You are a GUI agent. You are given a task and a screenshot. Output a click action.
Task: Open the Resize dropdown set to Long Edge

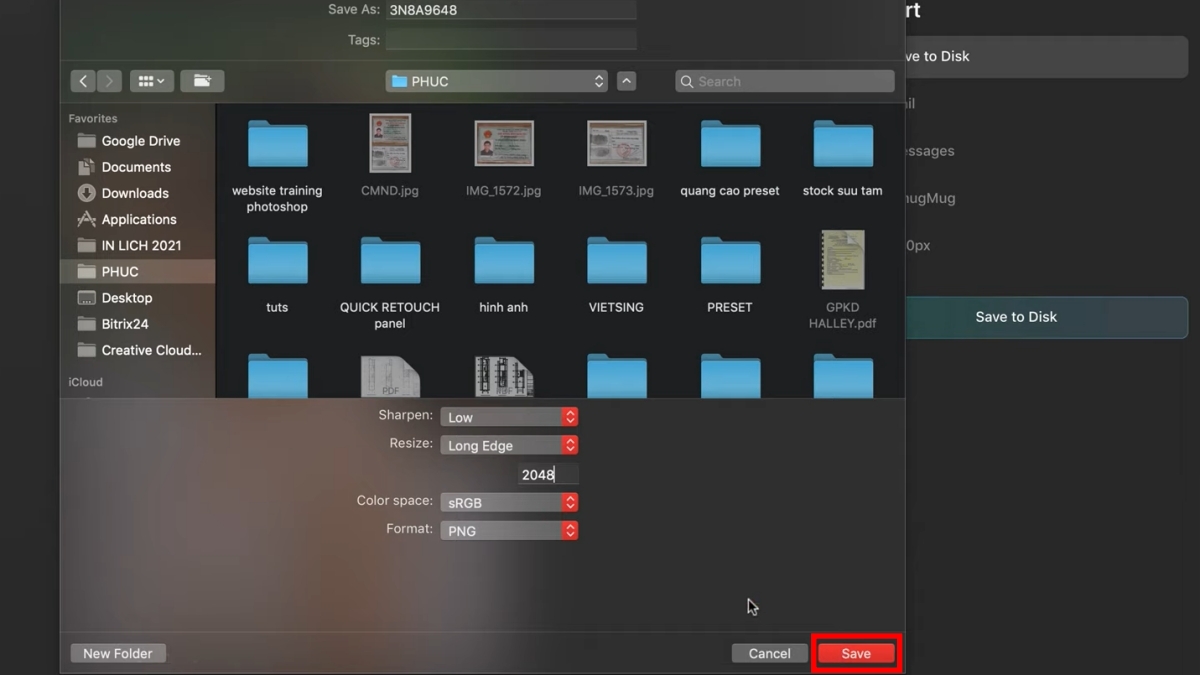509,445
